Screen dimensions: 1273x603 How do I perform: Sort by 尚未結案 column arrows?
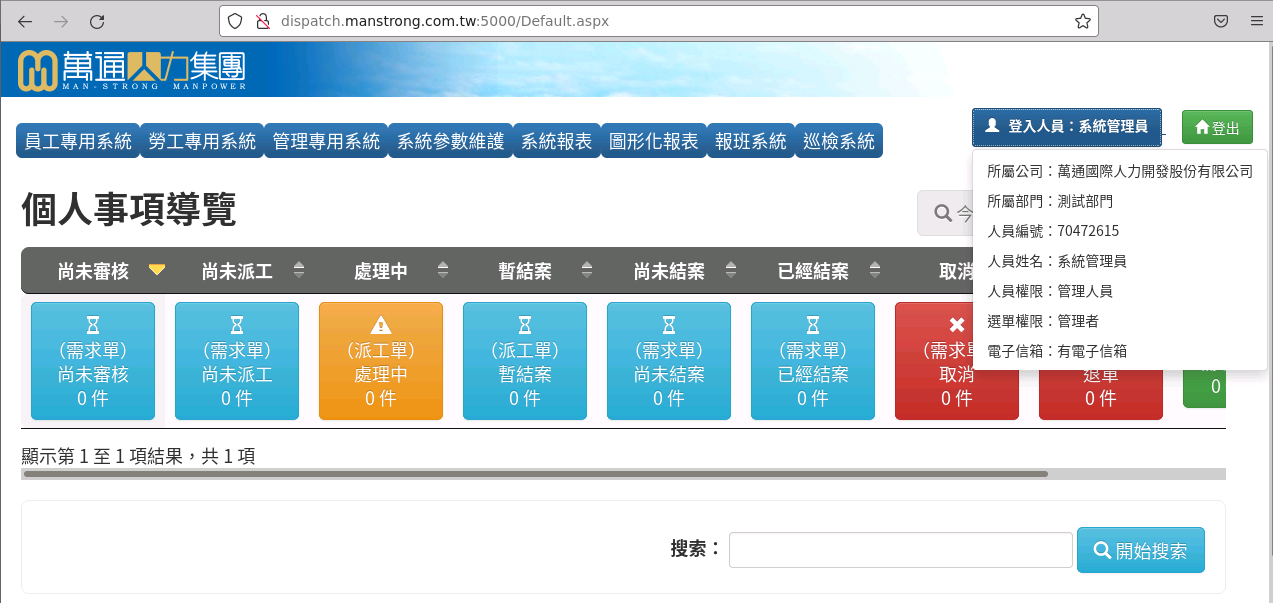point(731,270)
